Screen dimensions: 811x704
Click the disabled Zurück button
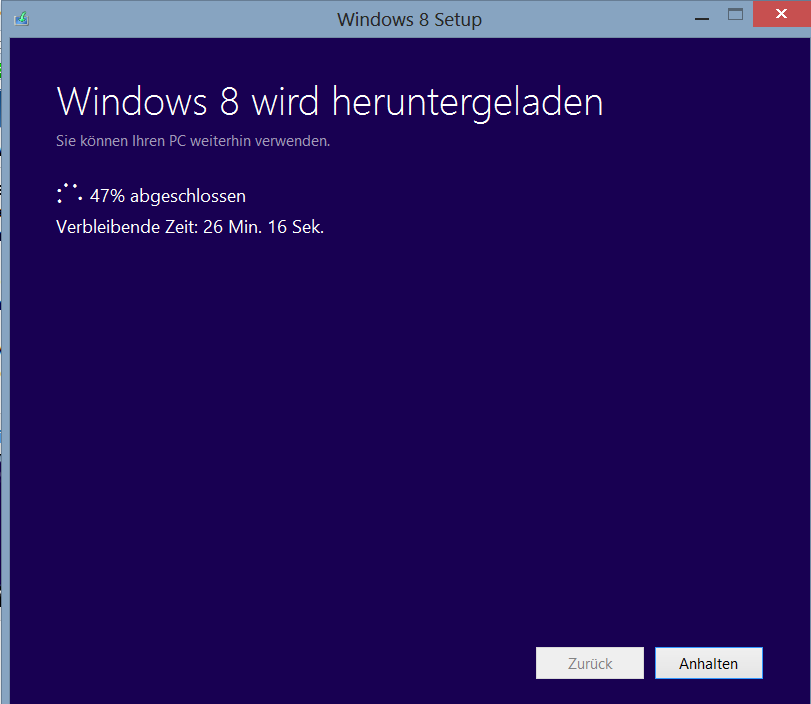[x=590, y=663]
